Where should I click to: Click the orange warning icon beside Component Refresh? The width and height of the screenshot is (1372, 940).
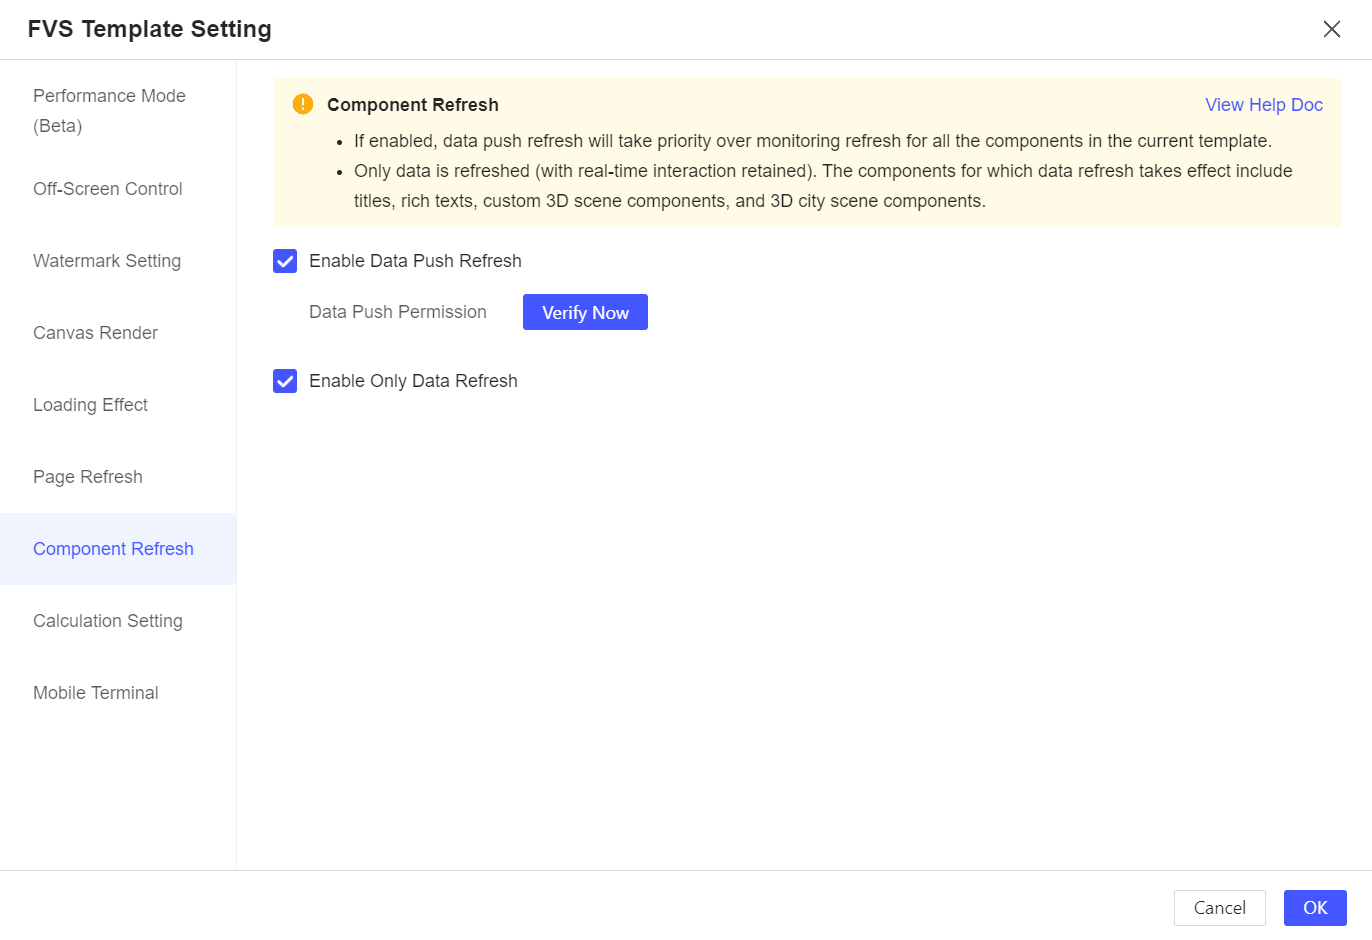302,103
